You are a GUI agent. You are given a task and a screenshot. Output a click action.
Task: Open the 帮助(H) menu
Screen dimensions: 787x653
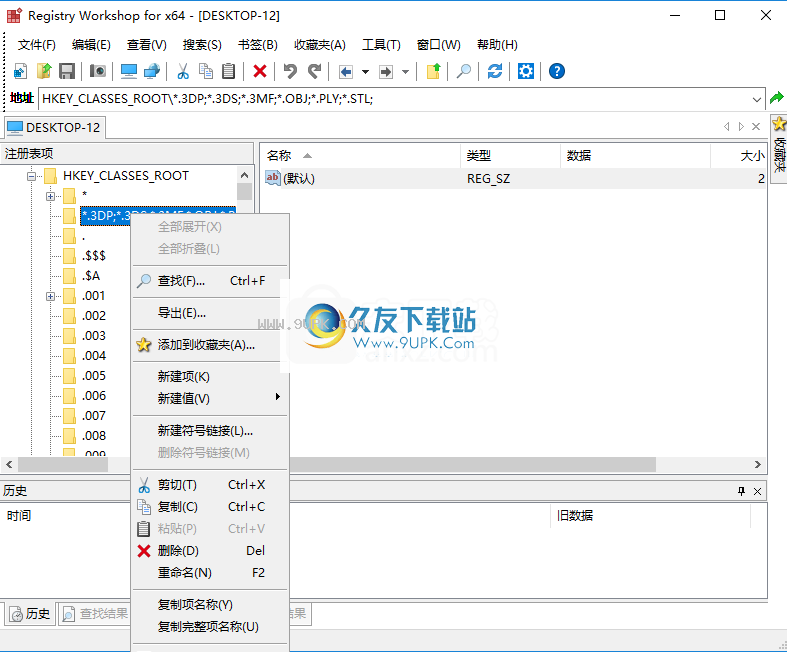coord(497,45)
